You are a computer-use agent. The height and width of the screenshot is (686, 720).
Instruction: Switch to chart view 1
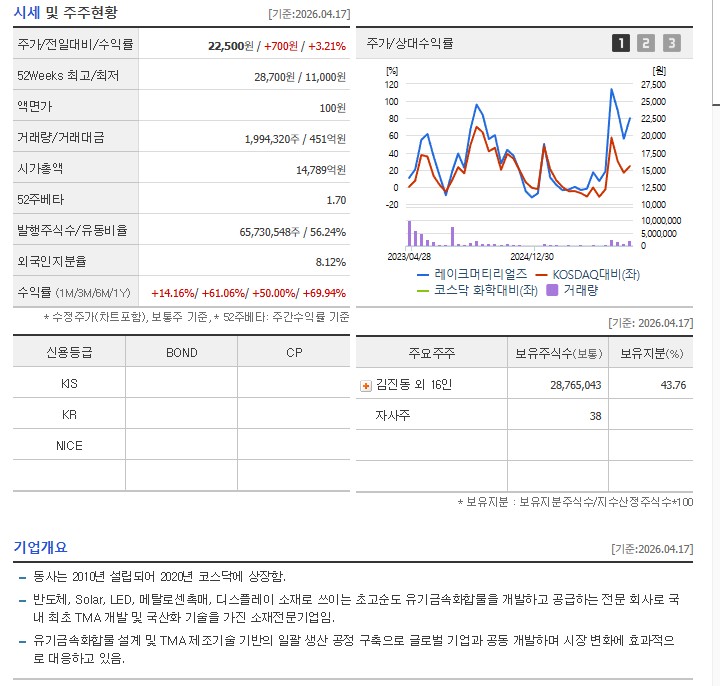click(621, 43)
